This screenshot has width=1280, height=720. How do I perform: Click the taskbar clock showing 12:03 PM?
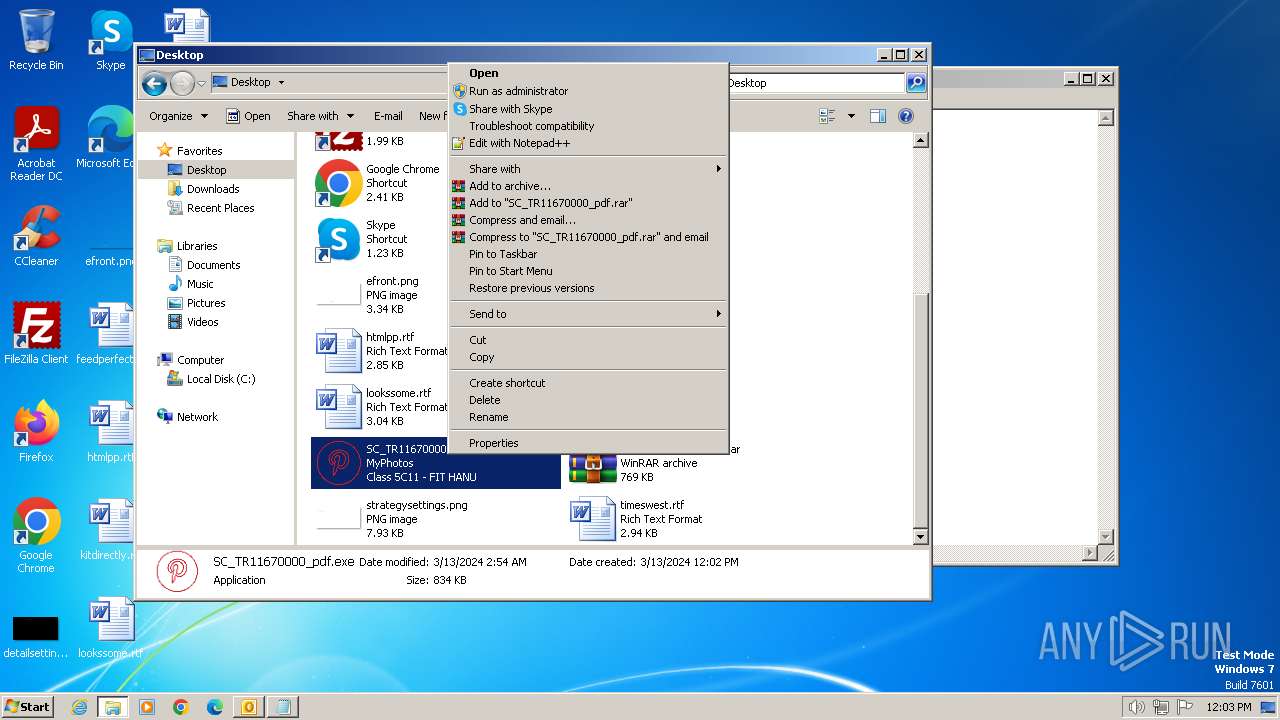click(1229, 707)
